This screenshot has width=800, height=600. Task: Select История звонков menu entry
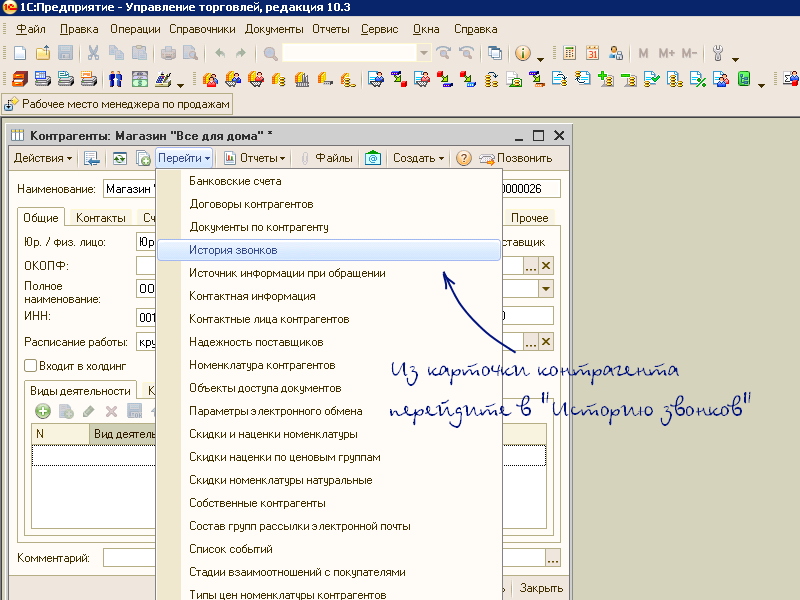coord(329,250)
